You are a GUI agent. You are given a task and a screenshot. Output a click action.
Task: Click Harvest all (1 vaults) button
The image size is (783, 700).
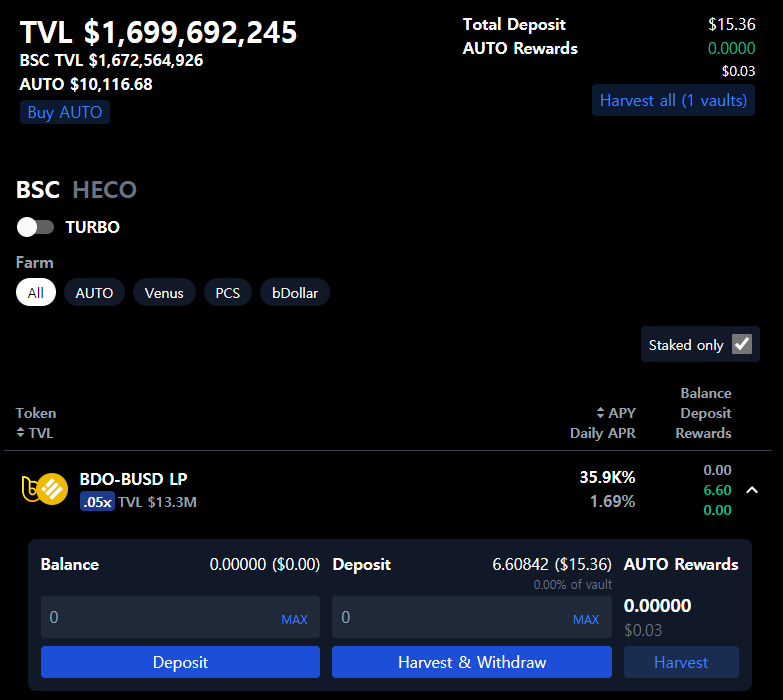[x=673, y=100]
